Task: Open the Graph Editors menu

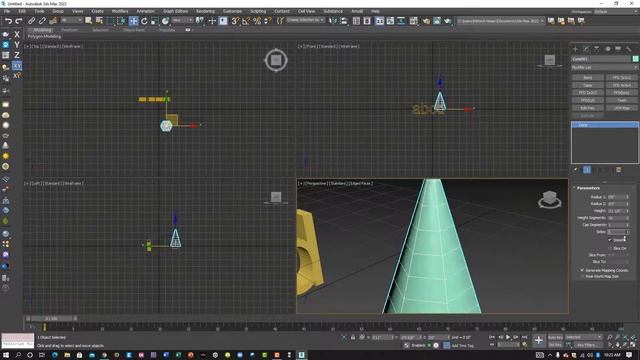Action: click(x=176, y=11)
